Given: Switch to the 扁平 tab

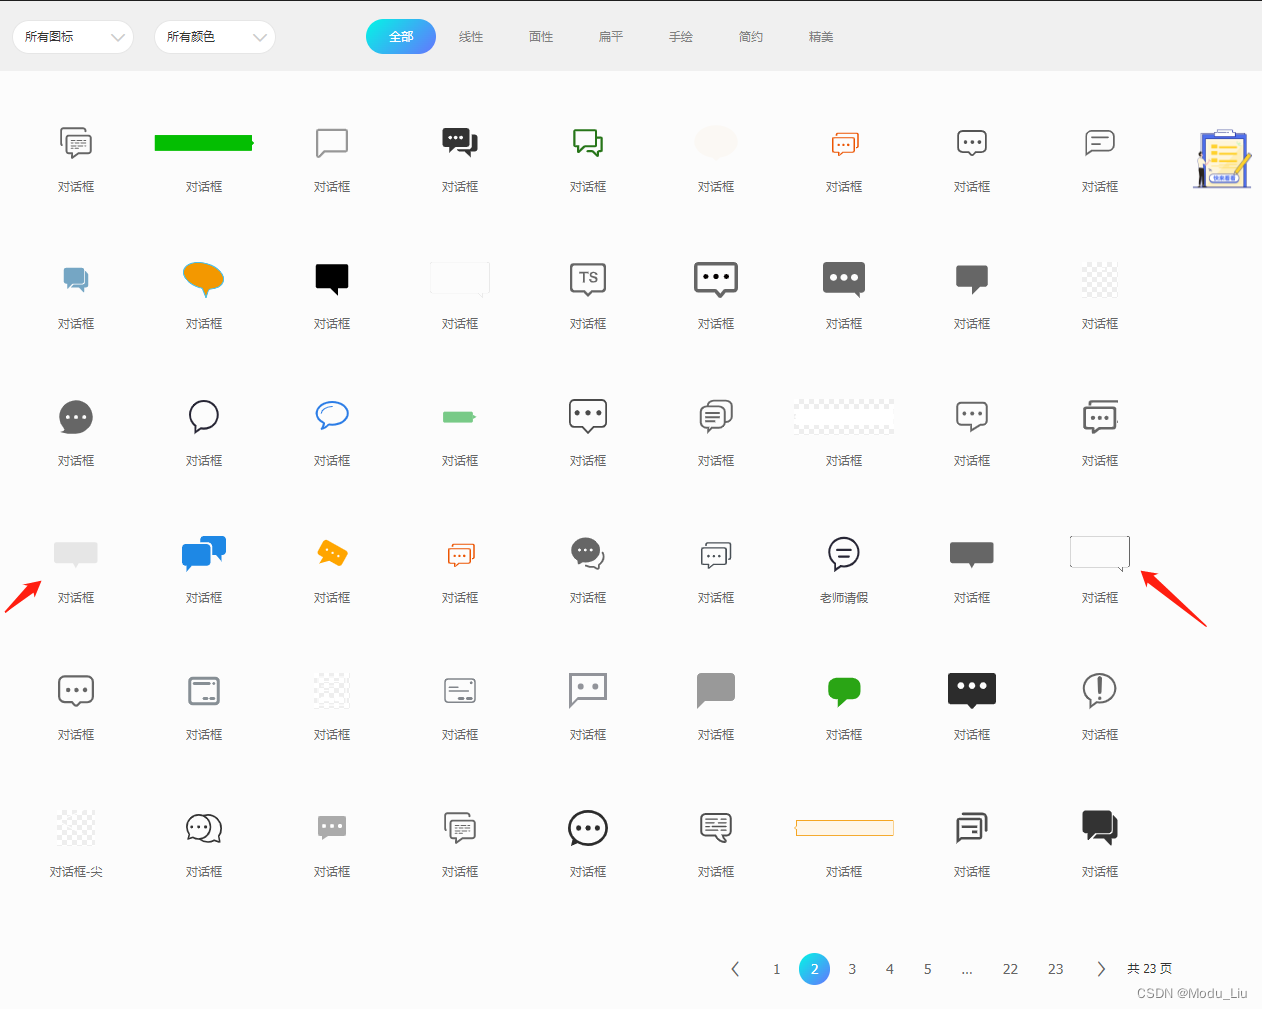Looking at the screenshot, I should [x=611, y=37].
